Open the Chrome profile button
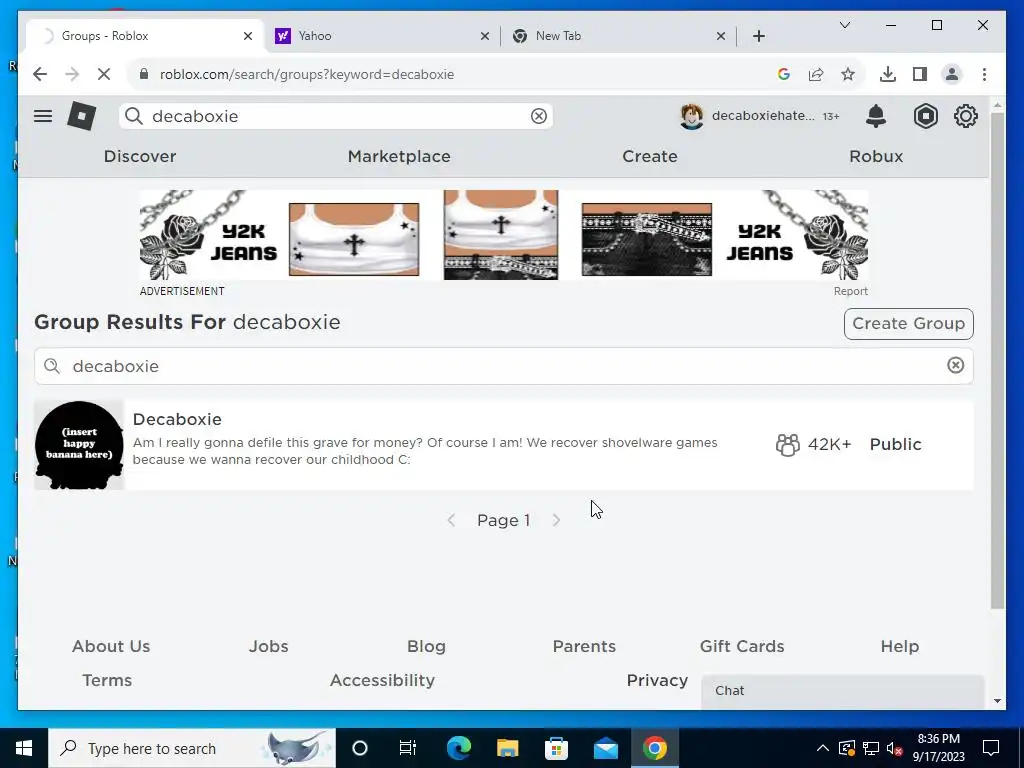Viewport: 1024px width, 768px height. click(952, 74)
